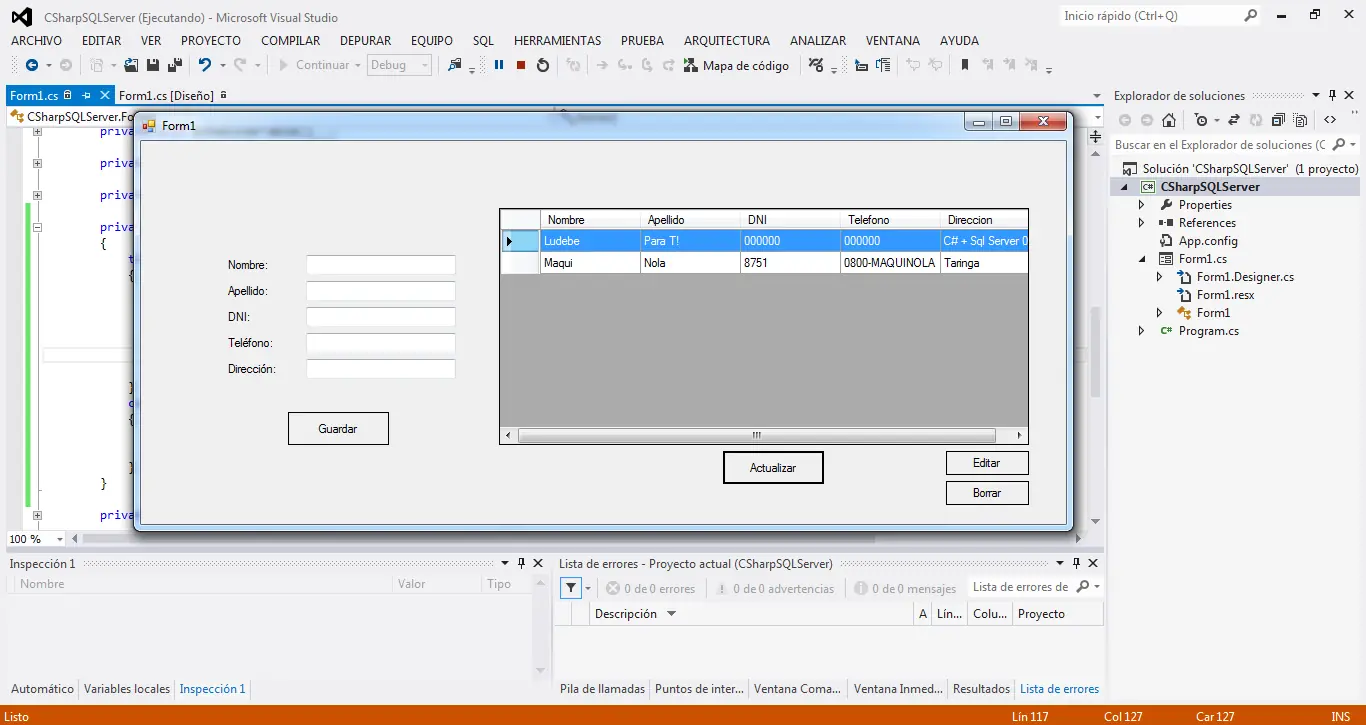The width and height of the screenshot is (1366, 725).
Task: Click the Home icon in Explorador de soluciones
Action: point(1169,120)
